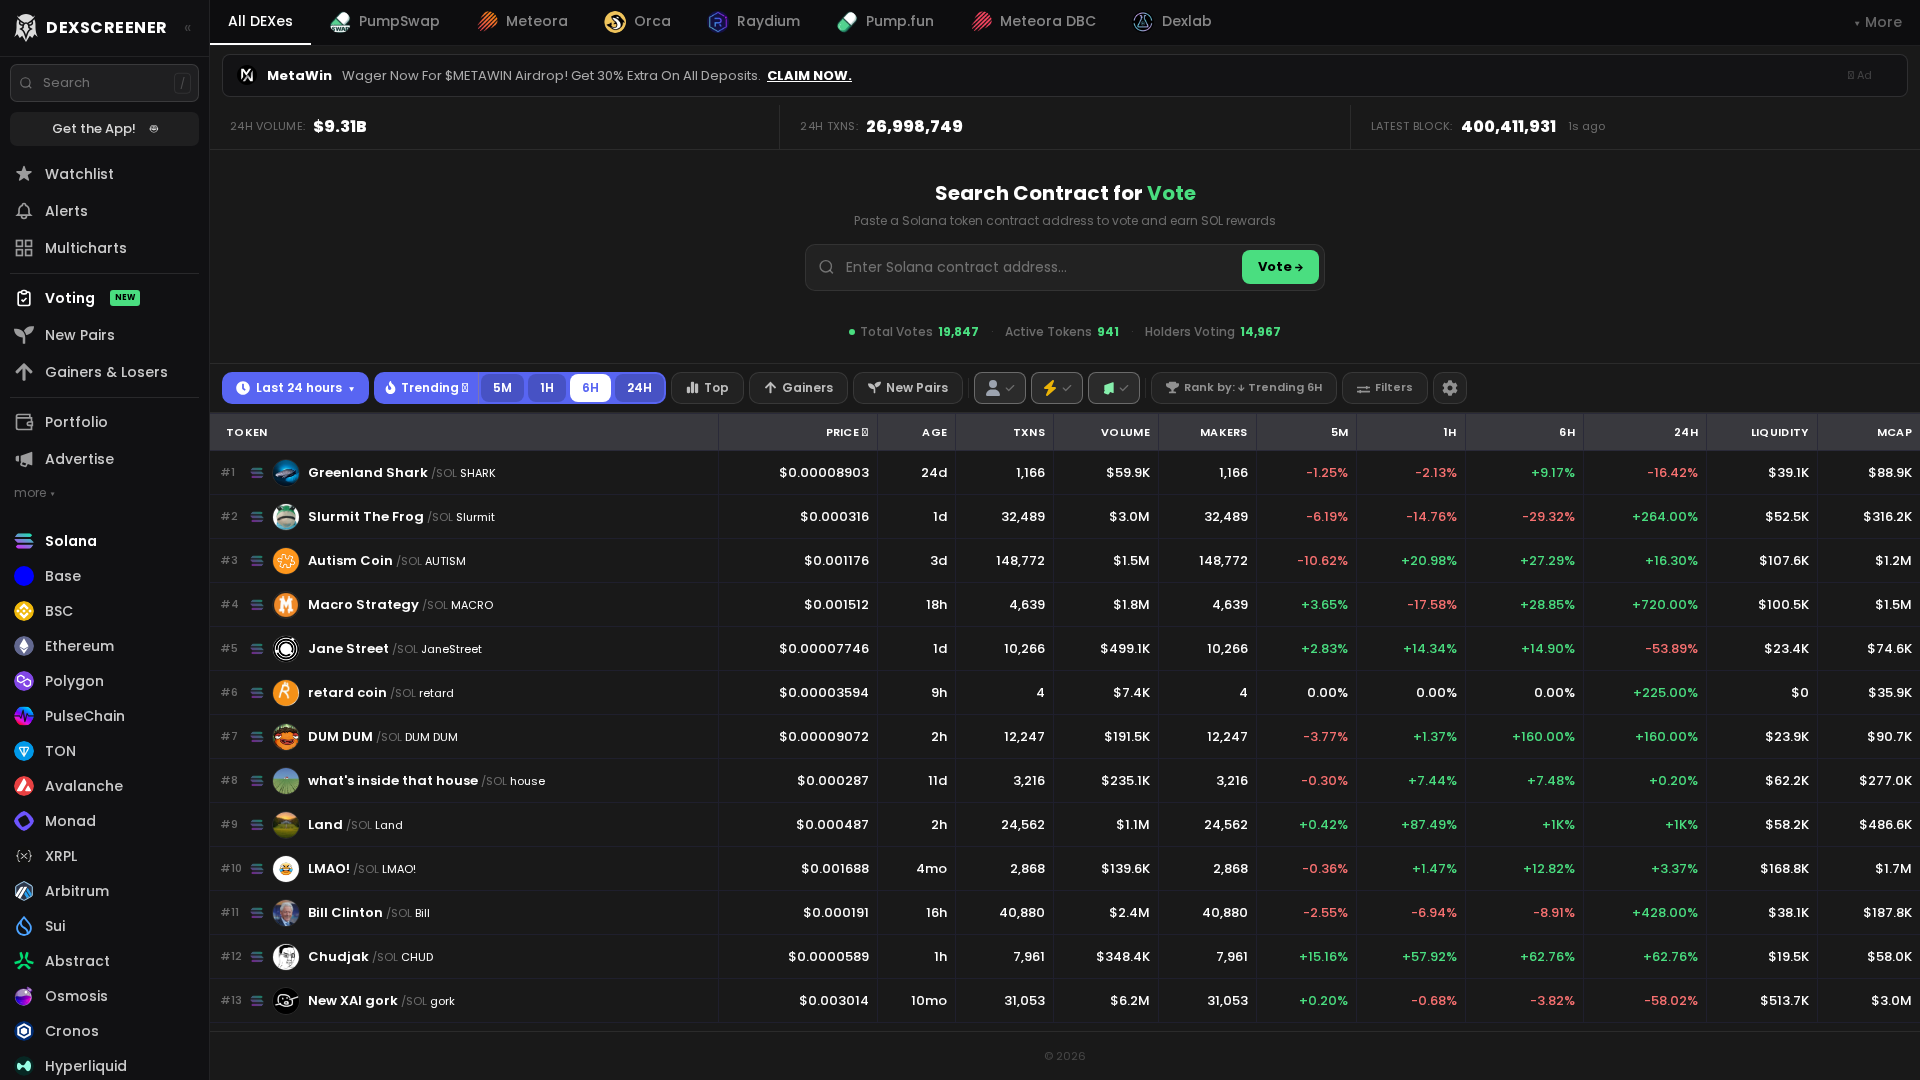
Task: Open the Last 24 hours time dropdown
Action: coord(295,388)
